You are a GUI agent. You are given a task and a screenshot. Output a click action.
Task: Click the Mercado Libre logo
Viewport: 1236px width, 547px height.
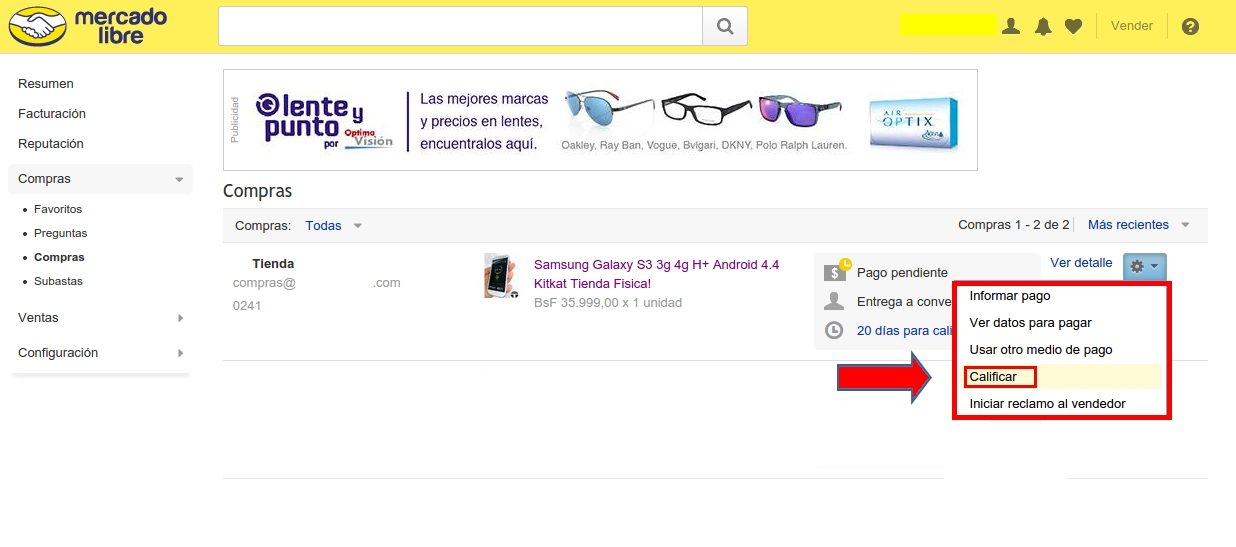(88, 26)
